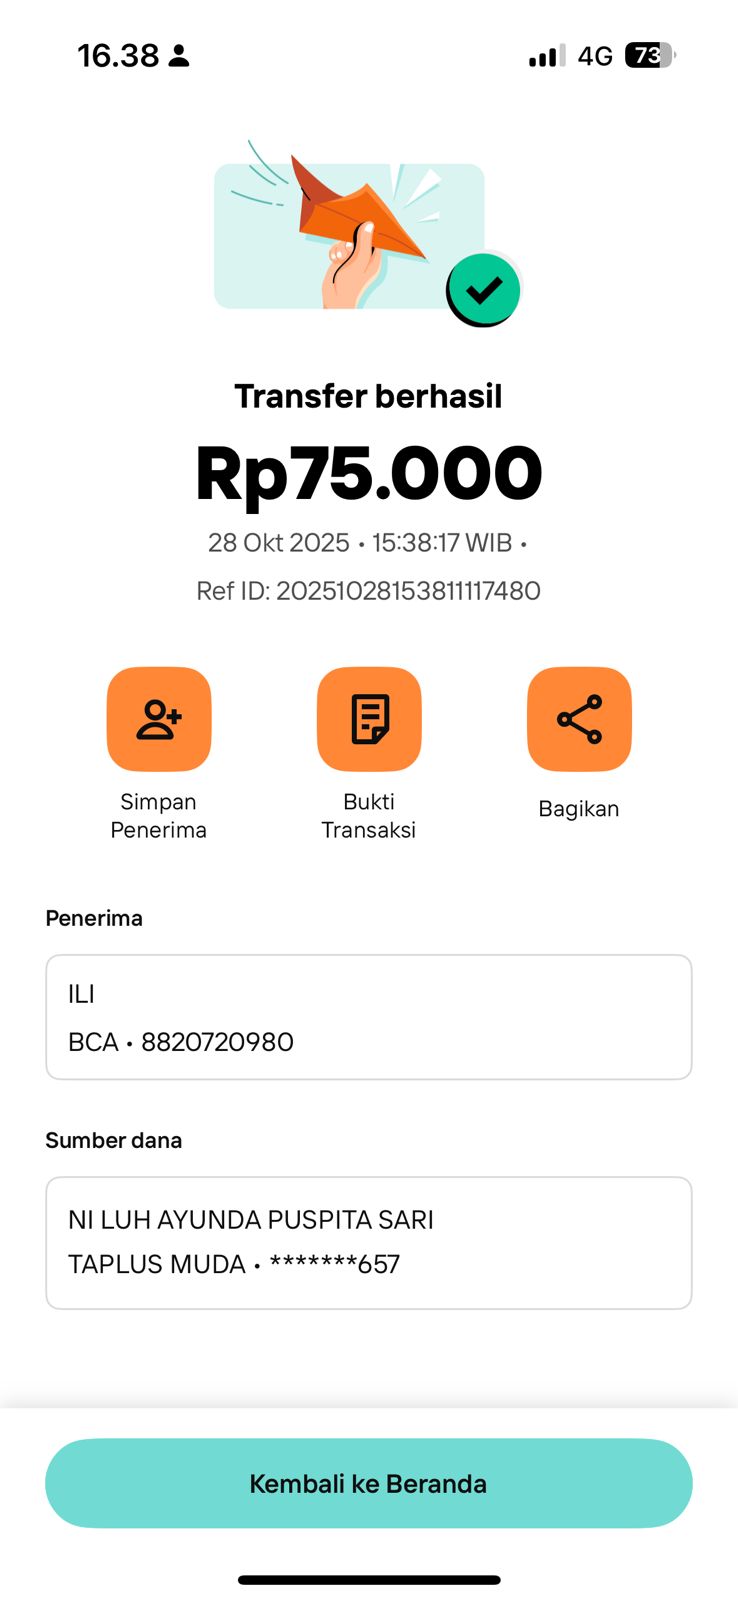Select the Sumber dana account card
738x1600 pixels.
369,1242
